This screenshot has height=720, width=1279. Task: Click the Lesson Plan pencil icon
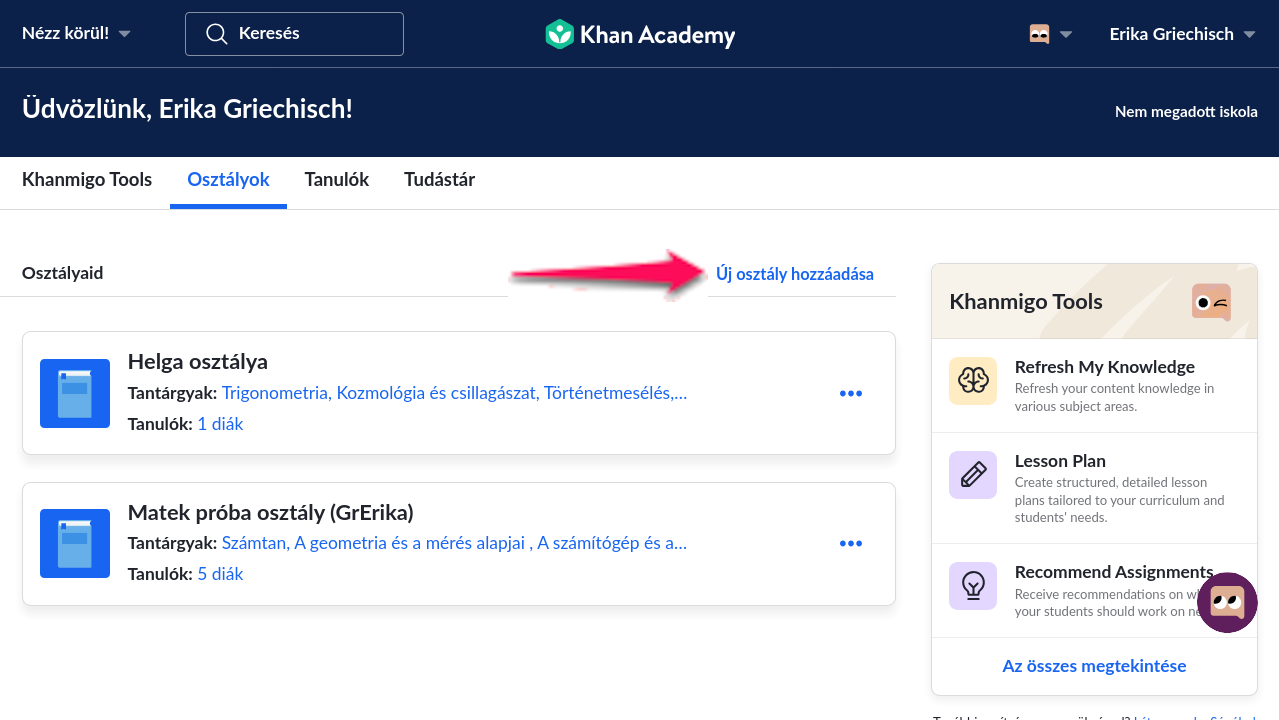(x=973, y=475)
